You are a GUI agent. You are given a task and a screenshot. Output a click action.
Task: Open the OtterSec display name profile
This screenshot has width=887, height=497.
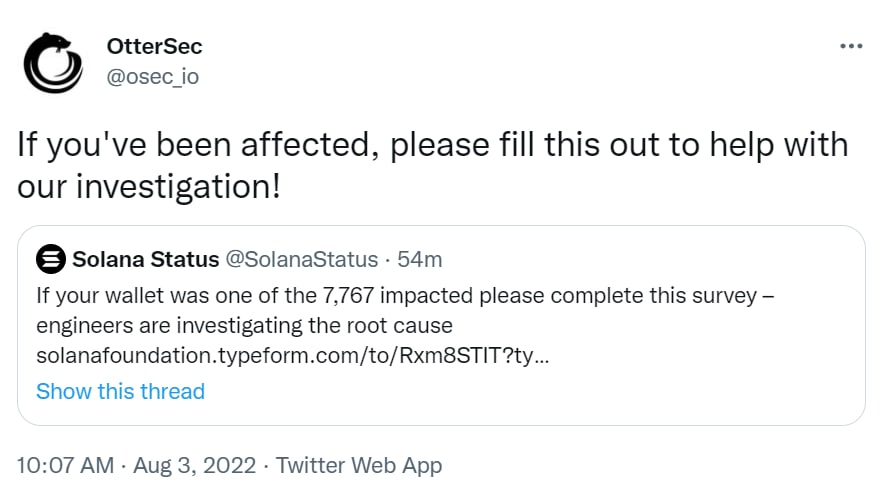pyautogui.click(x=154, y=47)
